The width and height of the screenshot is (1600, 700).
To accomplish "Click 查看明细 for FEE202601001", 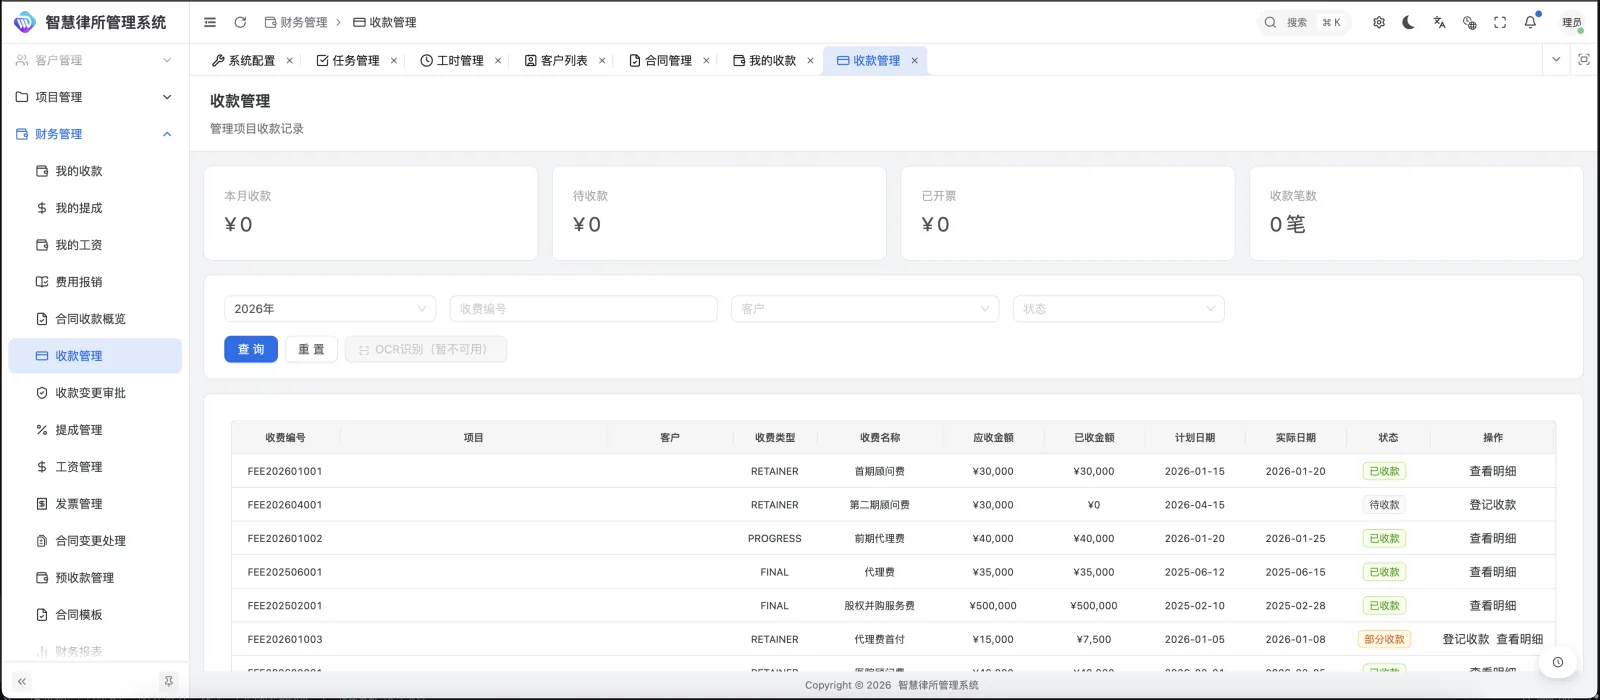I will (x=1493, y=471).
